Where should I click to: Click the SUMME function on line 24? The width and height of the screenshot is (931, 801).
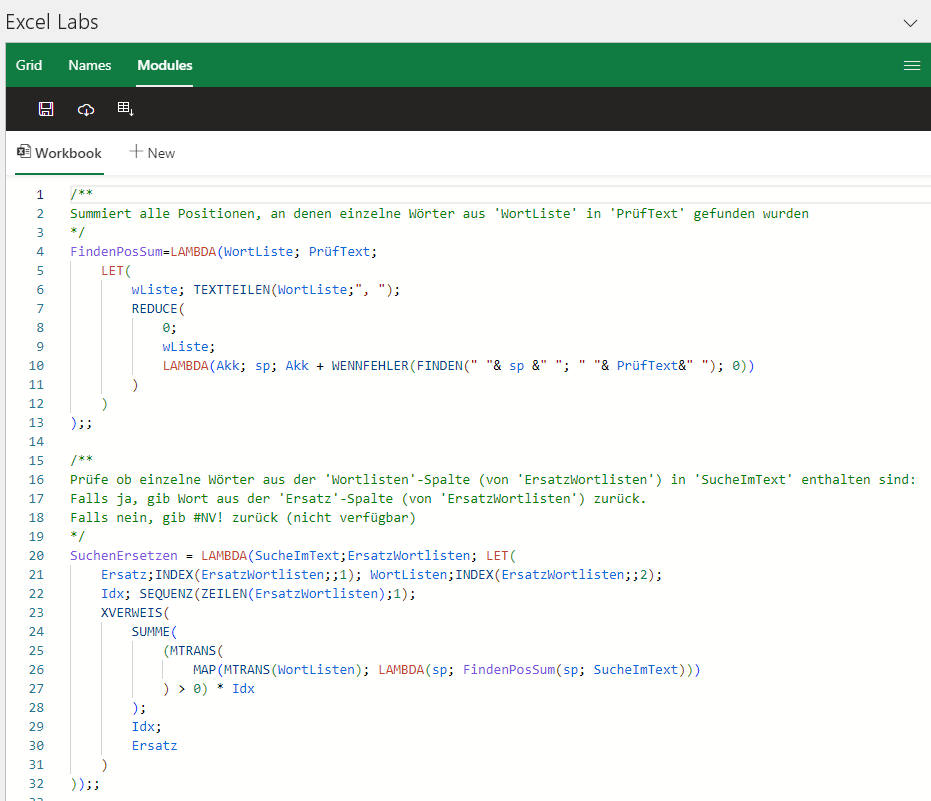click(x=151, y=632)
